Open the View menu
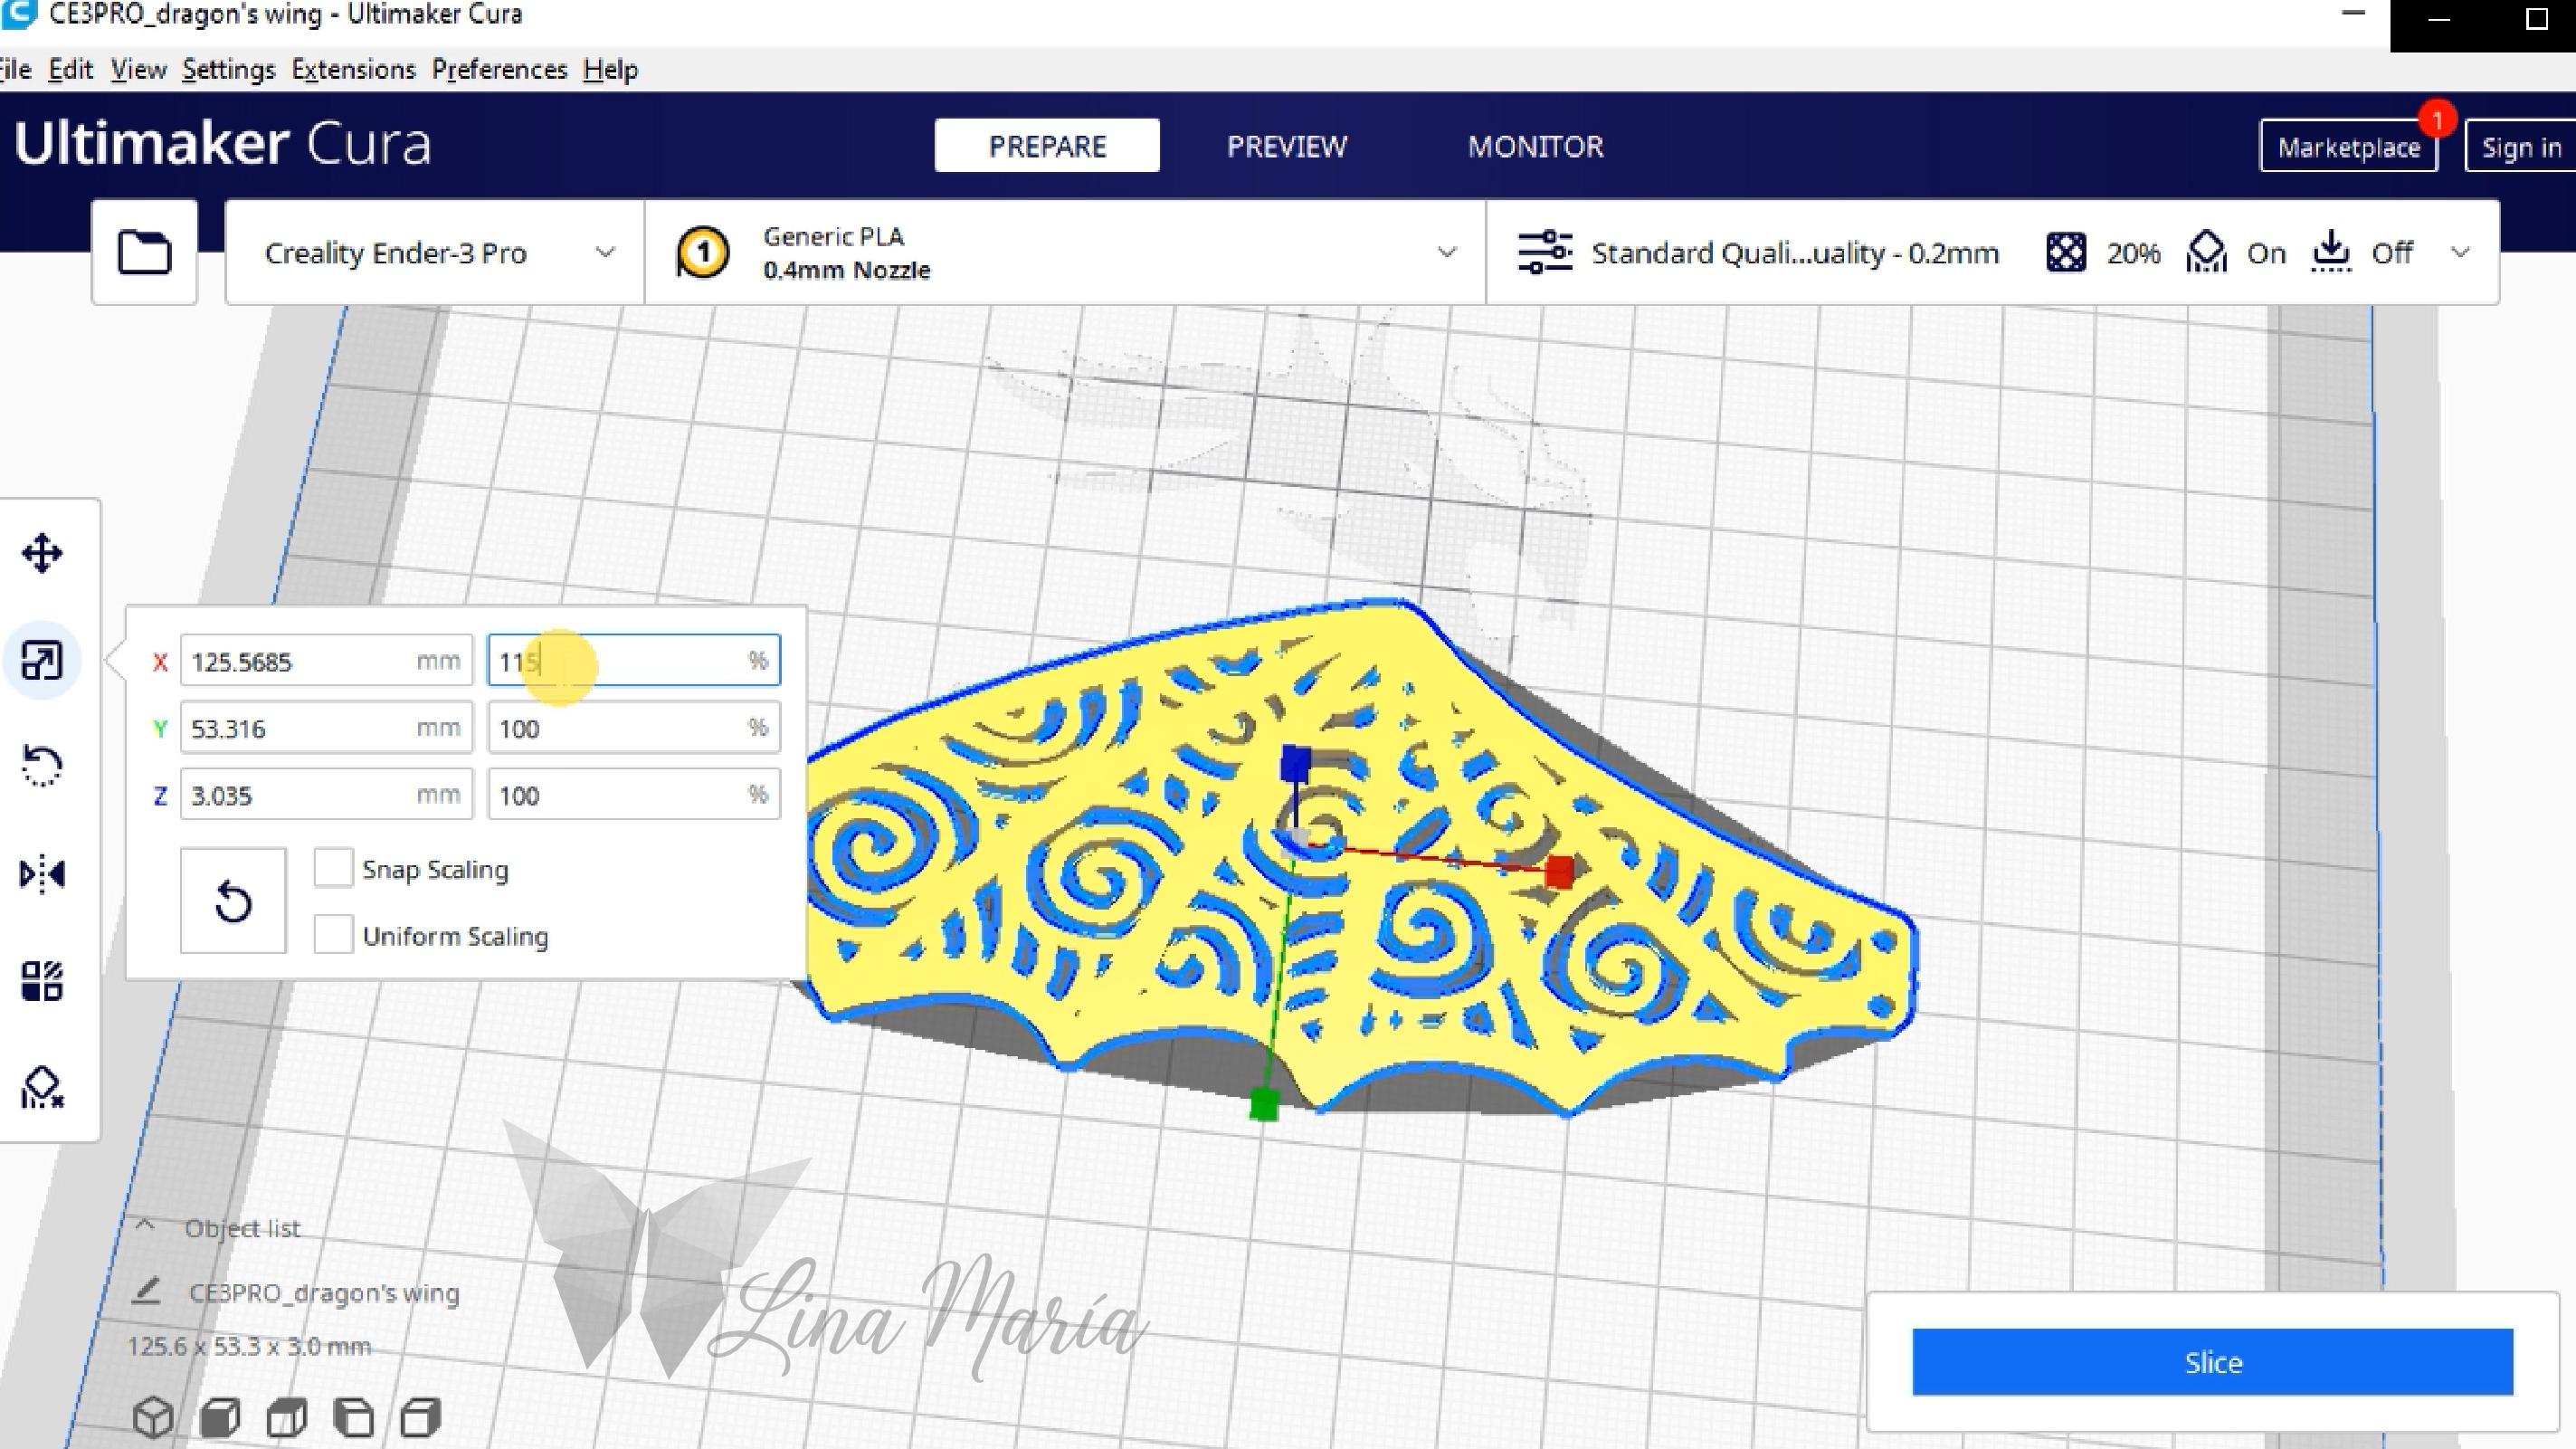 coord(138,69)
